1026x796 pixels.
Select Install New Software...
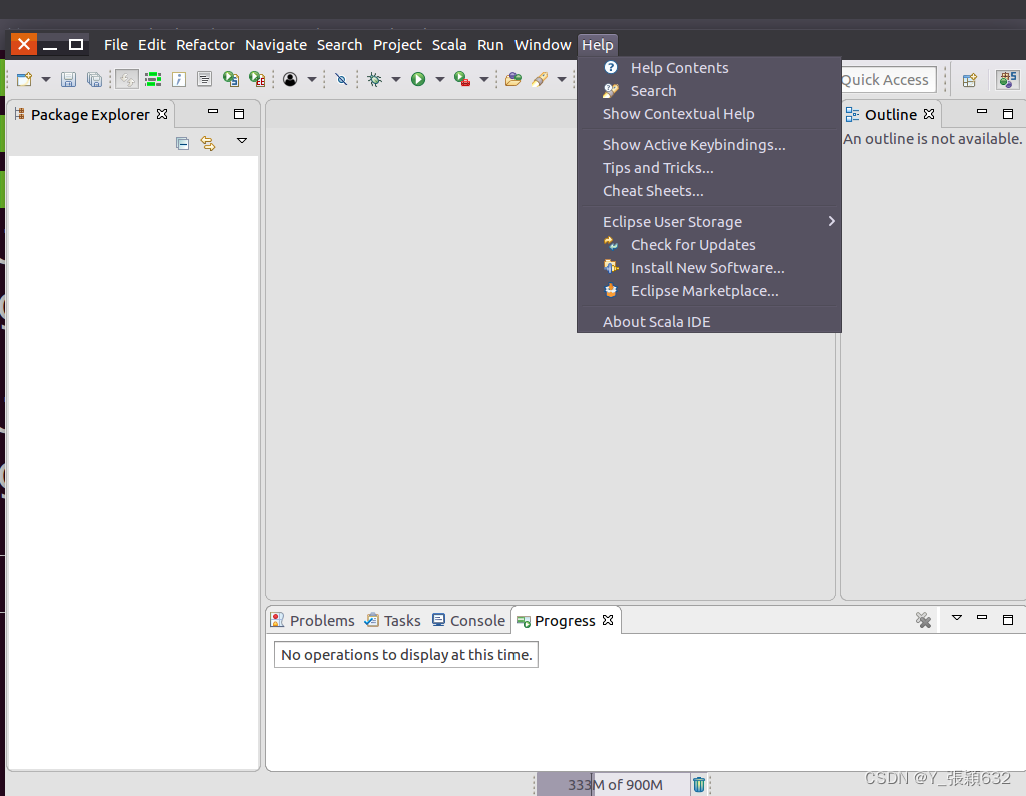click(709, 267)
